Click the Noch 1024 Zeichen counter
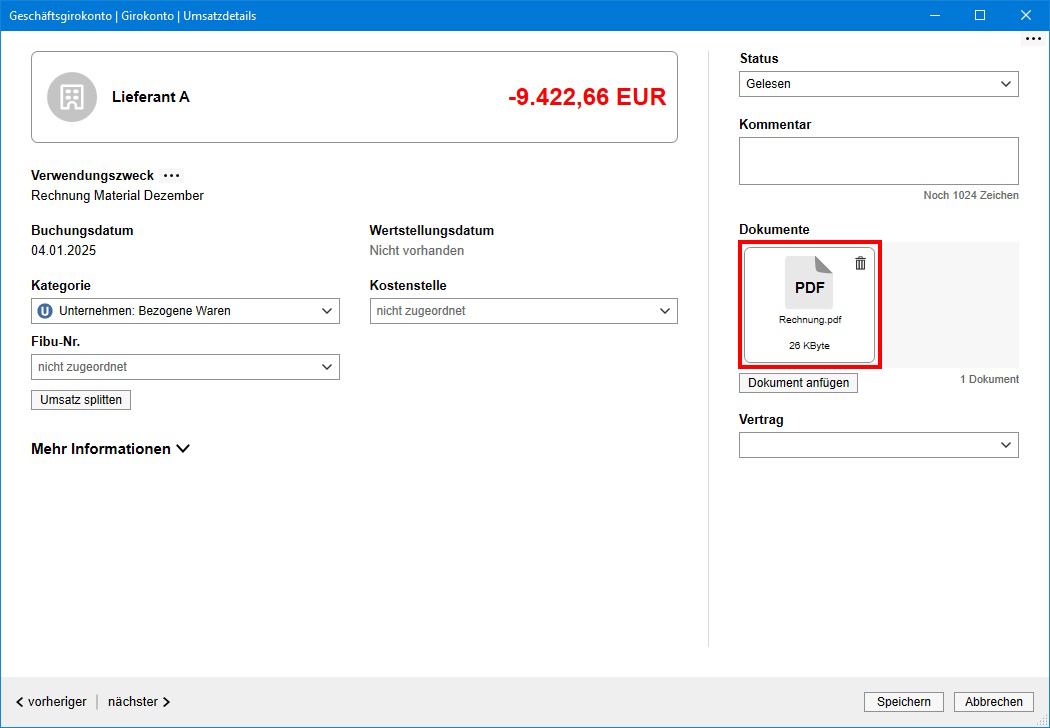Viewport: 1050px width, 728px height. (971, 196)
